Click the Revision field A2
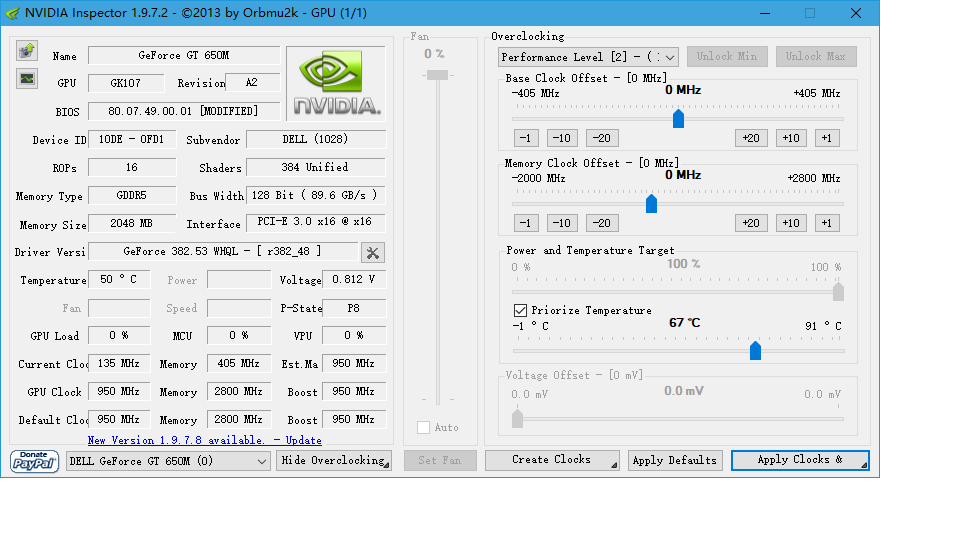 pyautogui.click(x=253, y=83)
